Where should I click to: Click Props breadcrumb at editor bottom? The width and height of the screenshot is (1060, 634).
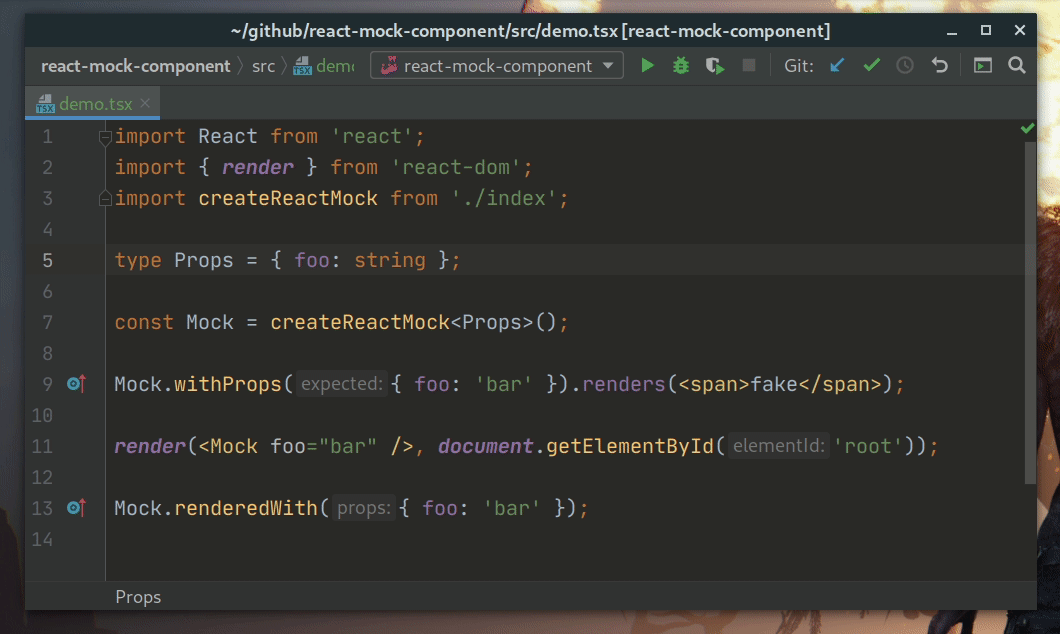tap(138, 598)
